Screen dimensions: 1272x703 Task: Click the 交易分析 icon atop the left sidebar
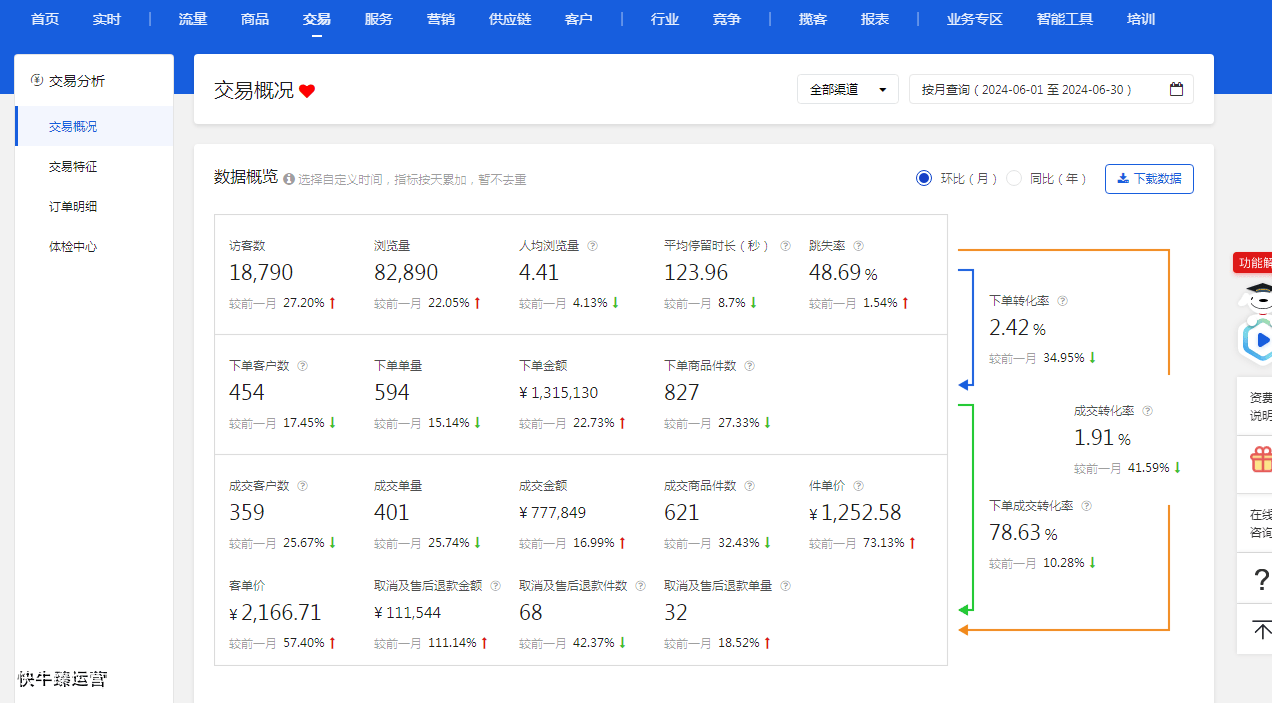[35, 80]
